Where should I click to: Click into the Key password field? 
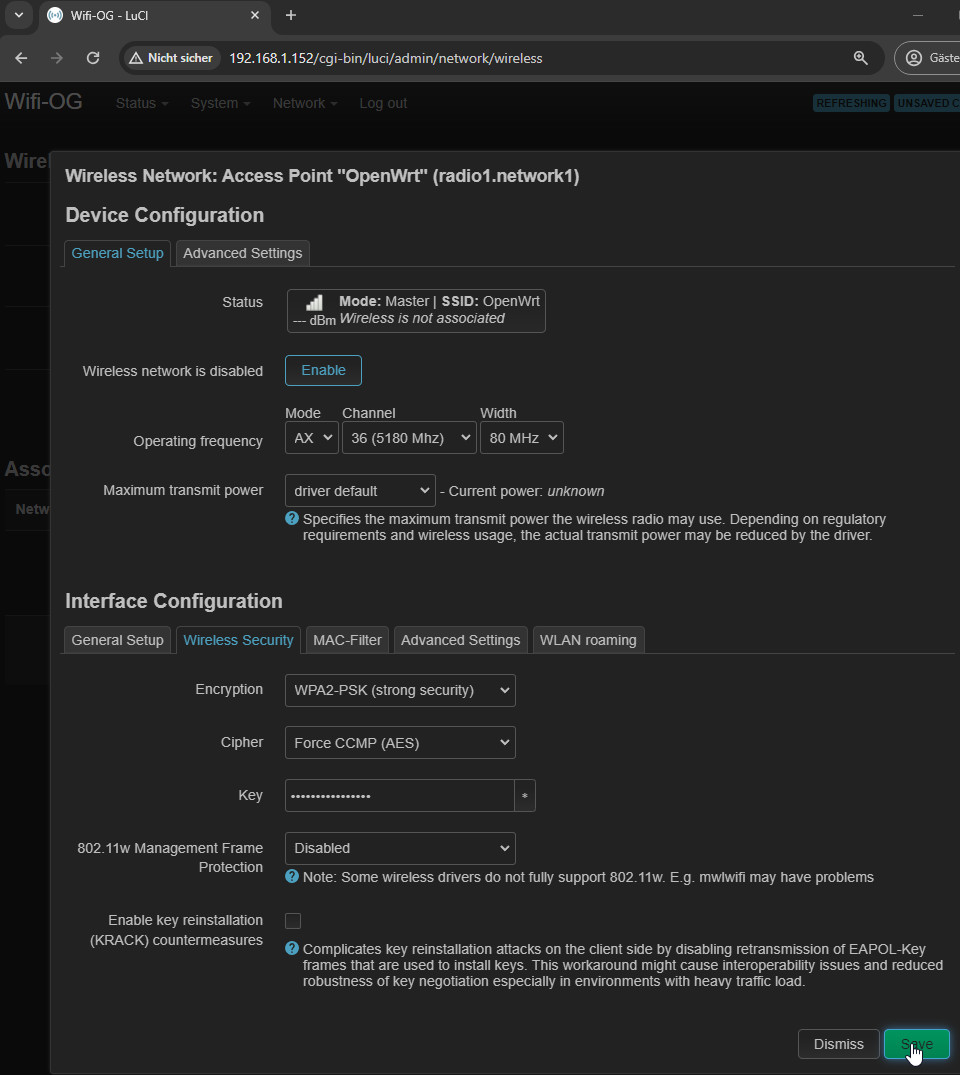coord(399,796)
